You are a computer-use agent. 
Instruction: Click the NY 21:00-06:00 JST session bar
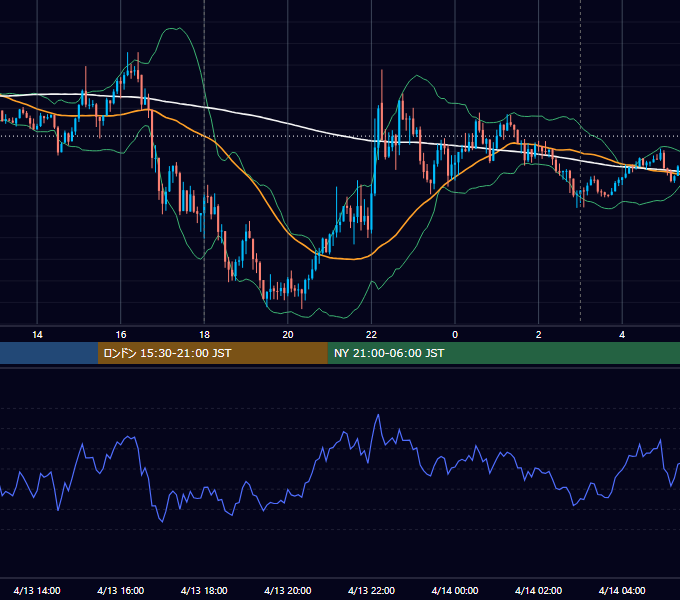pos(503,353)
